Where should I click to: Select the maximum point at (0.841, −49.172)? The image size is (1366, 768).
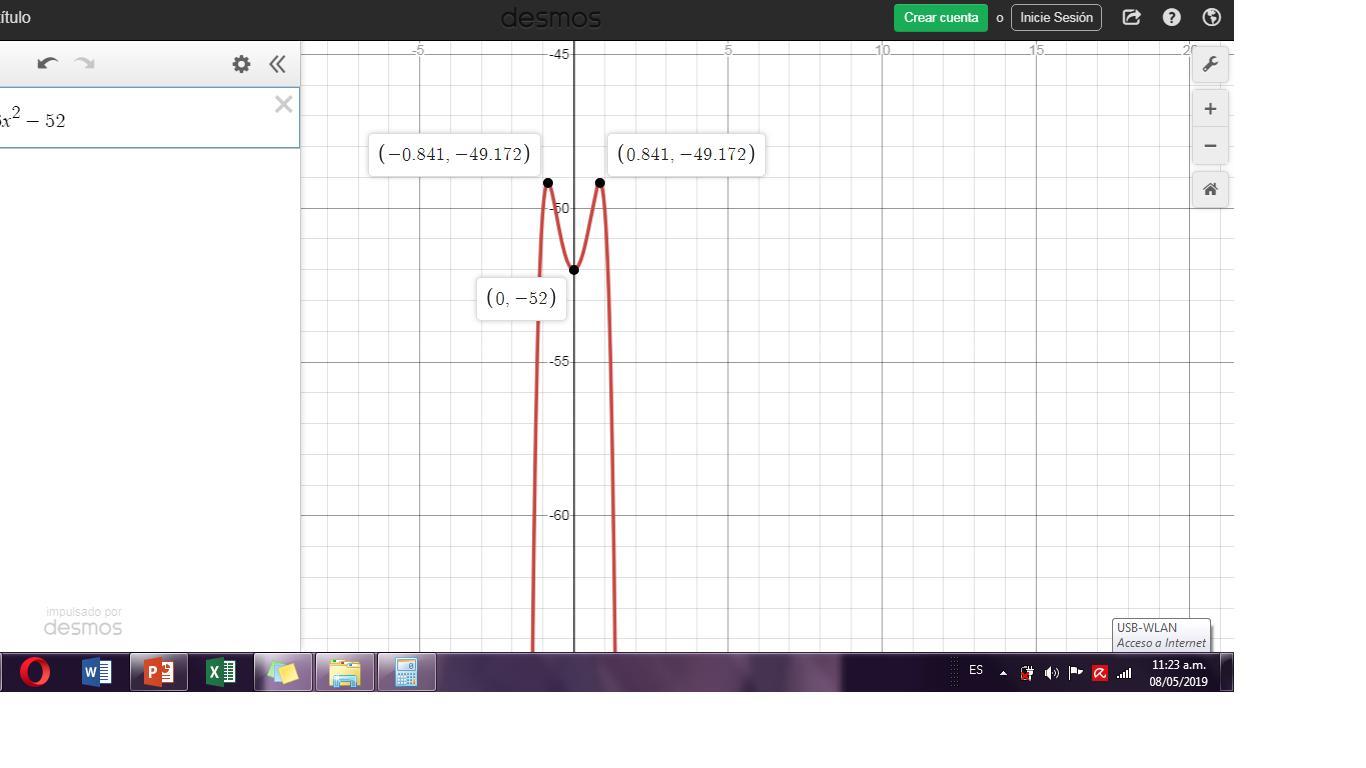click(x=600, y=183)
